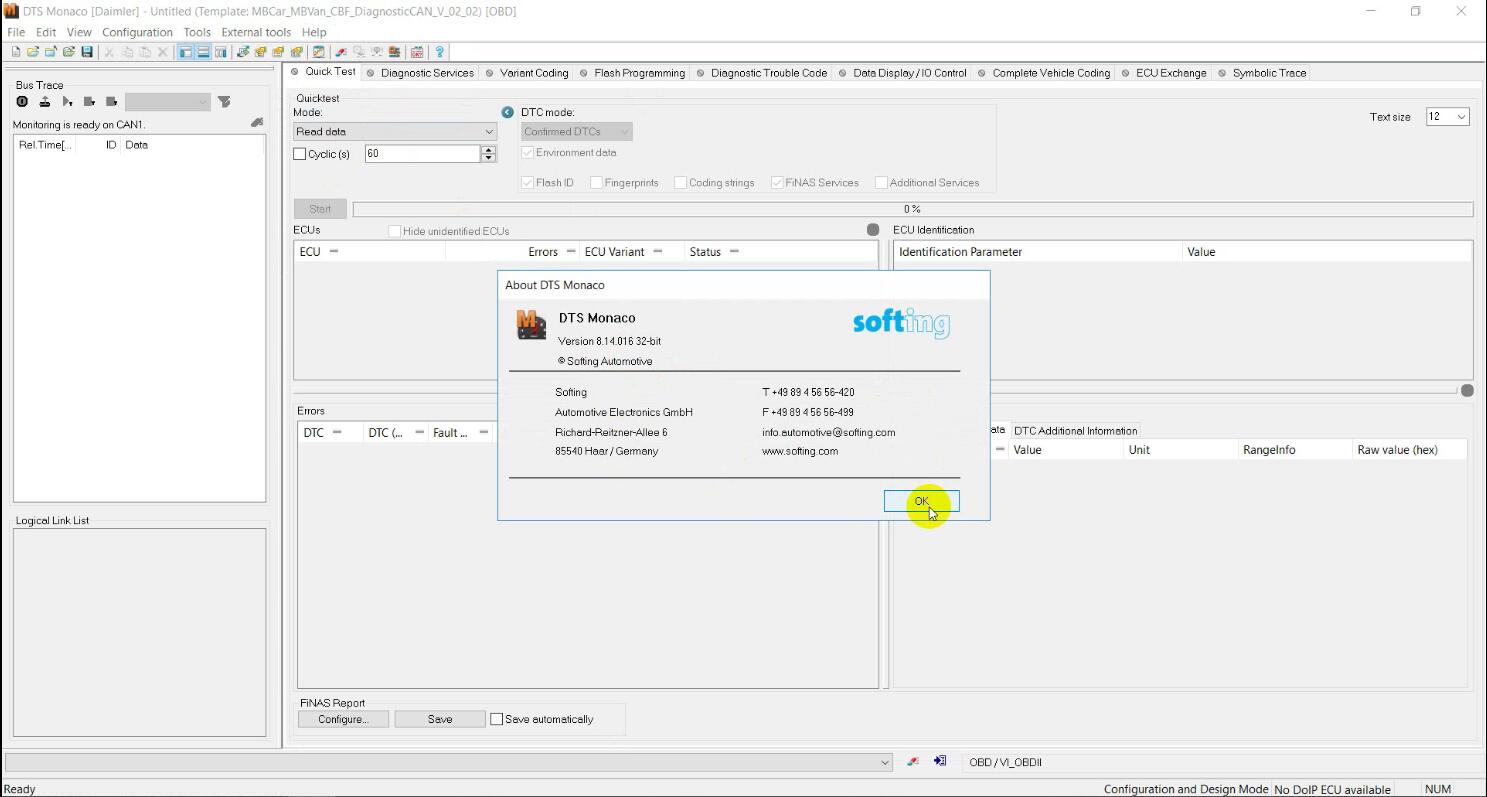Click the info.automotive@softing.com email

click(x=829, y=432)
